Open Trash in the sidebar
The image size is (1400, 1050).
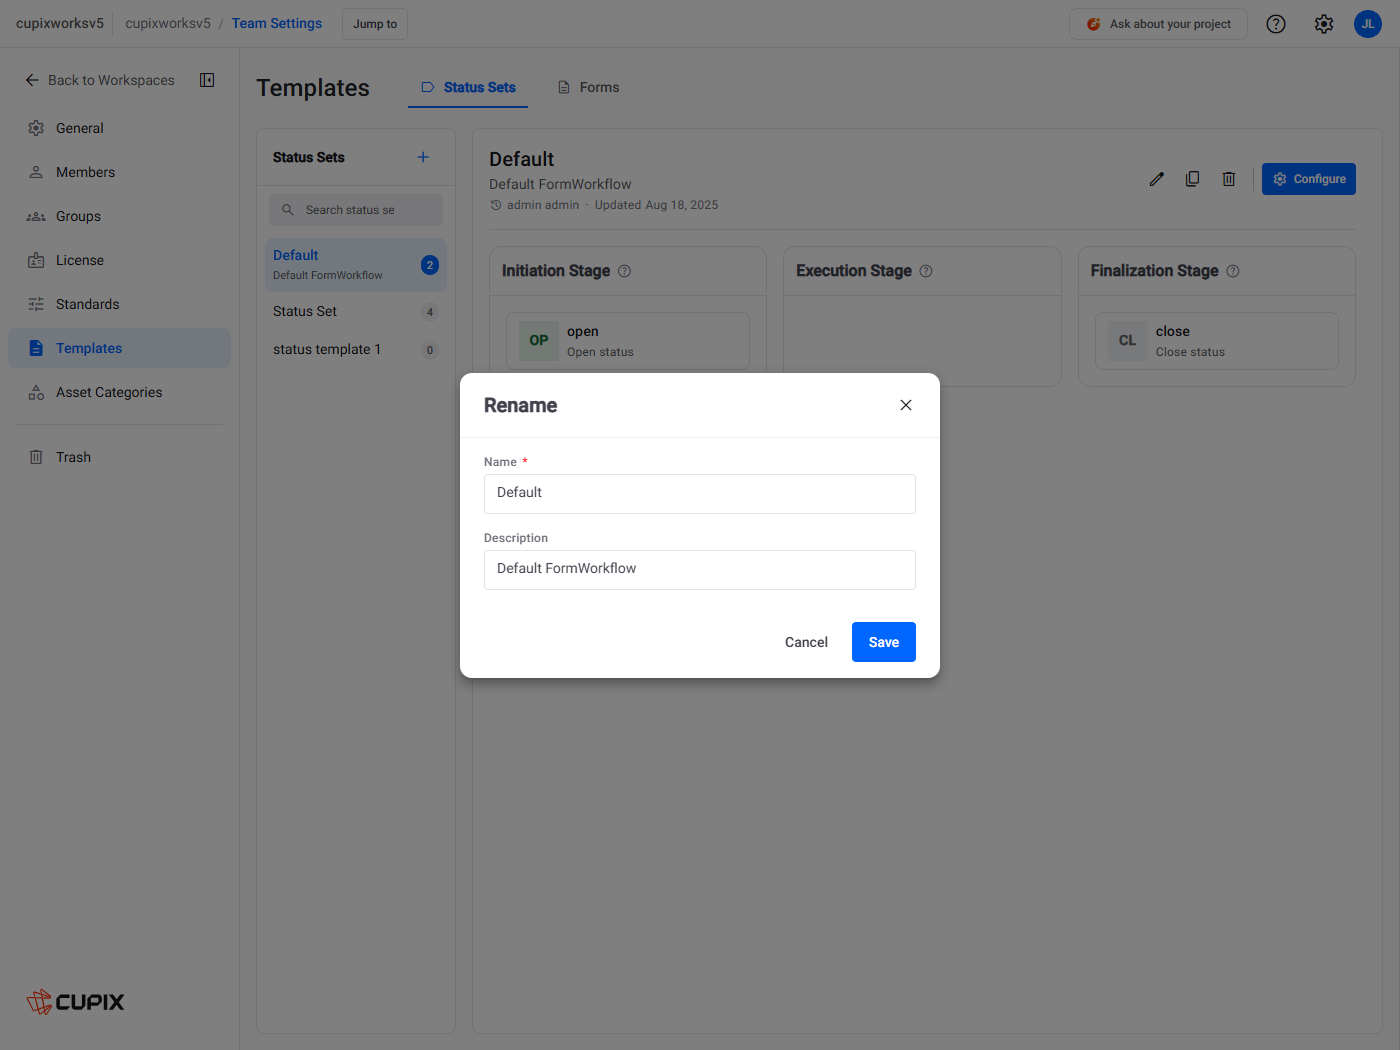tap(120, 457)
